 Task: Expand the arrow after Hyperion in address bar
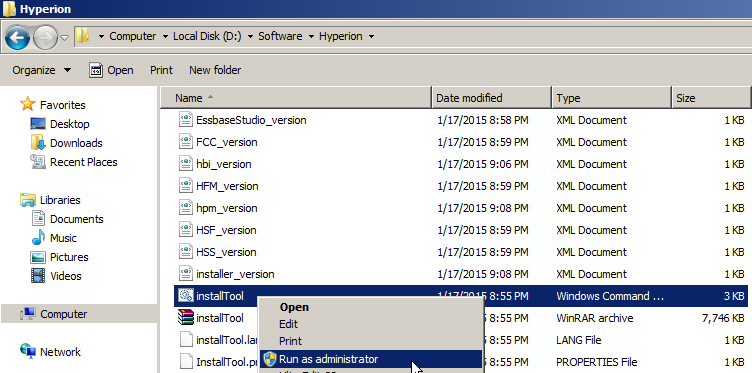[x=371, y=36]
